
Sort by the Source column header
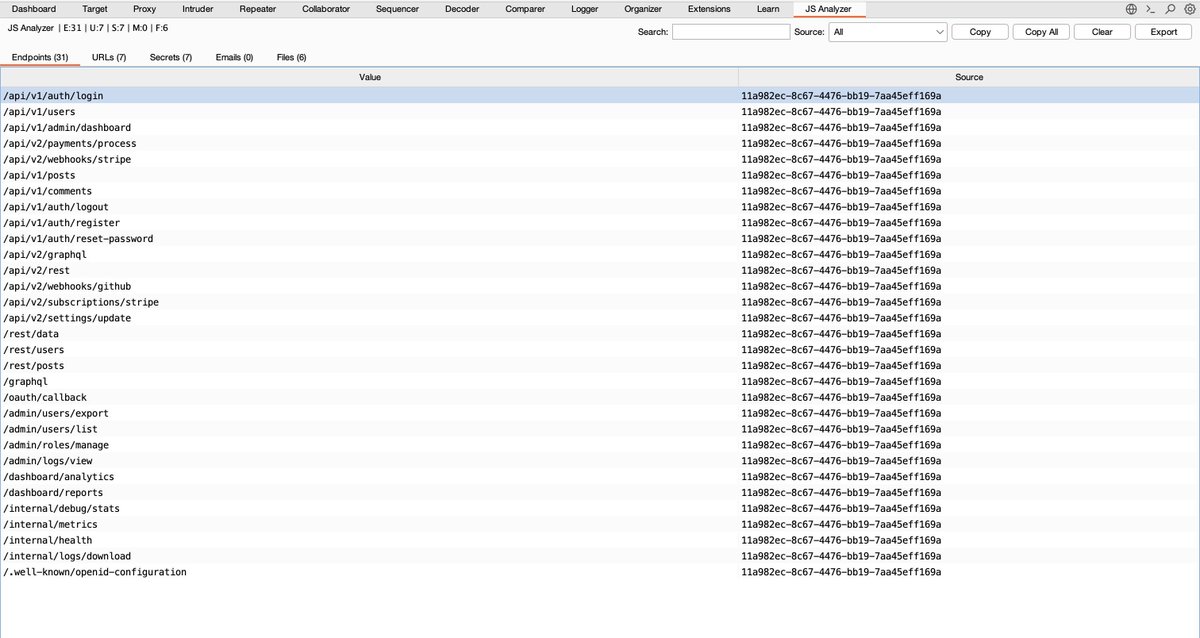tap(968, 77)
